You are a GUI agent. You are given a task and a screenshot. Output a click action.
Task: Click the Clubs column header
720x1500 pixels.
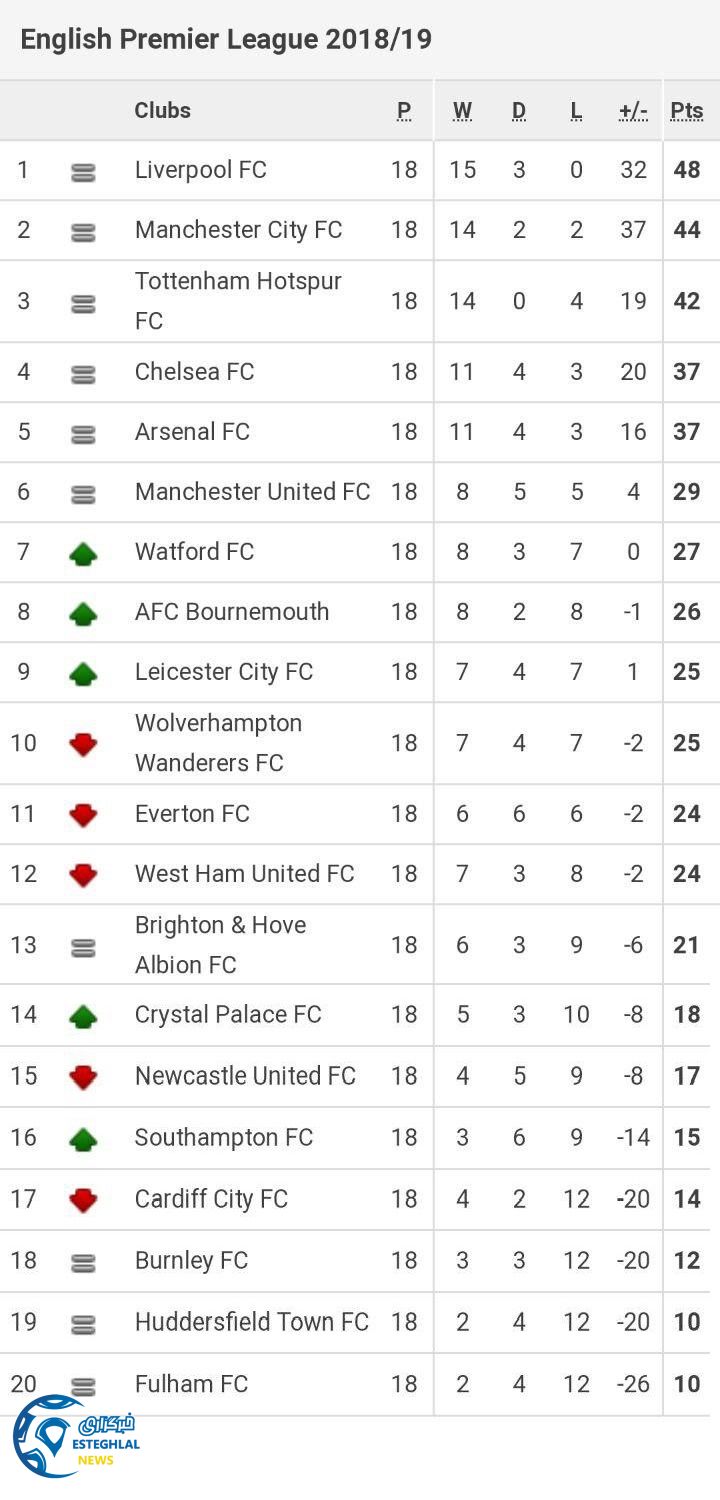(x=162, y=111)
